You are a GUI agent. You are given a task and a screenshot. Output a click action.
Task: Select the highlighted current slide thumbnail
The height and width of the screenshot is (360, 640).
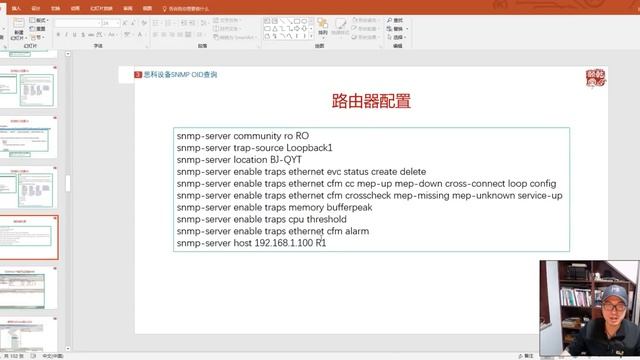(x=29, y=237)
